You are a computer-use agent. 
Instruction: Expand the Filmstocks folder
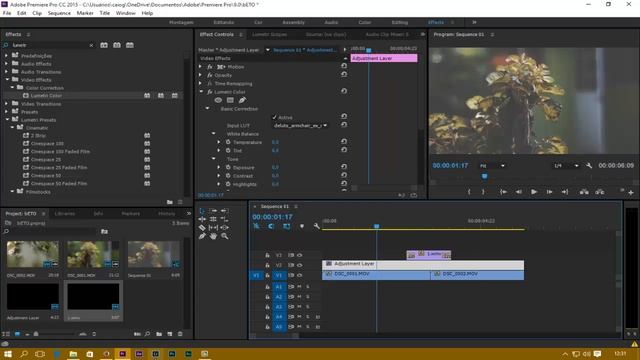(x=12, y=191)
